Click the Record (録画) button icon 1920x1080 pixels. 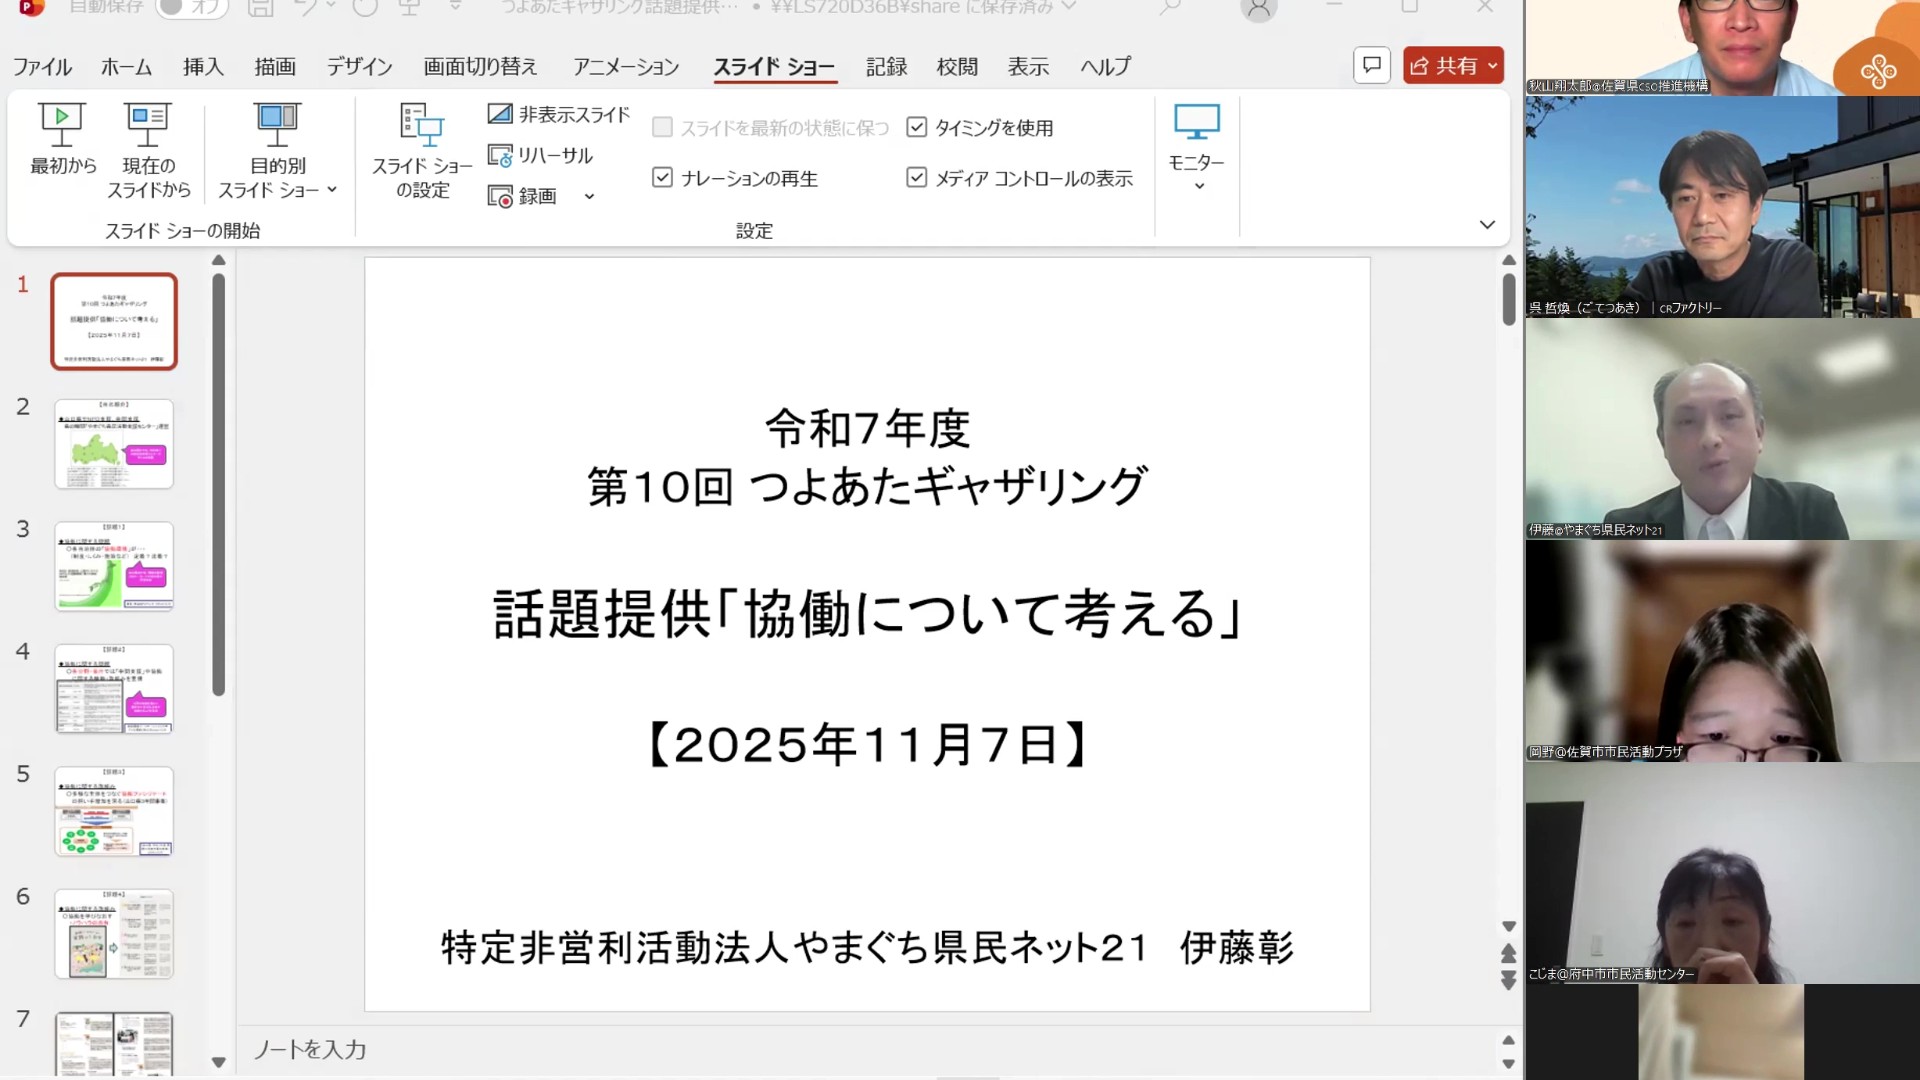(500, 196)
